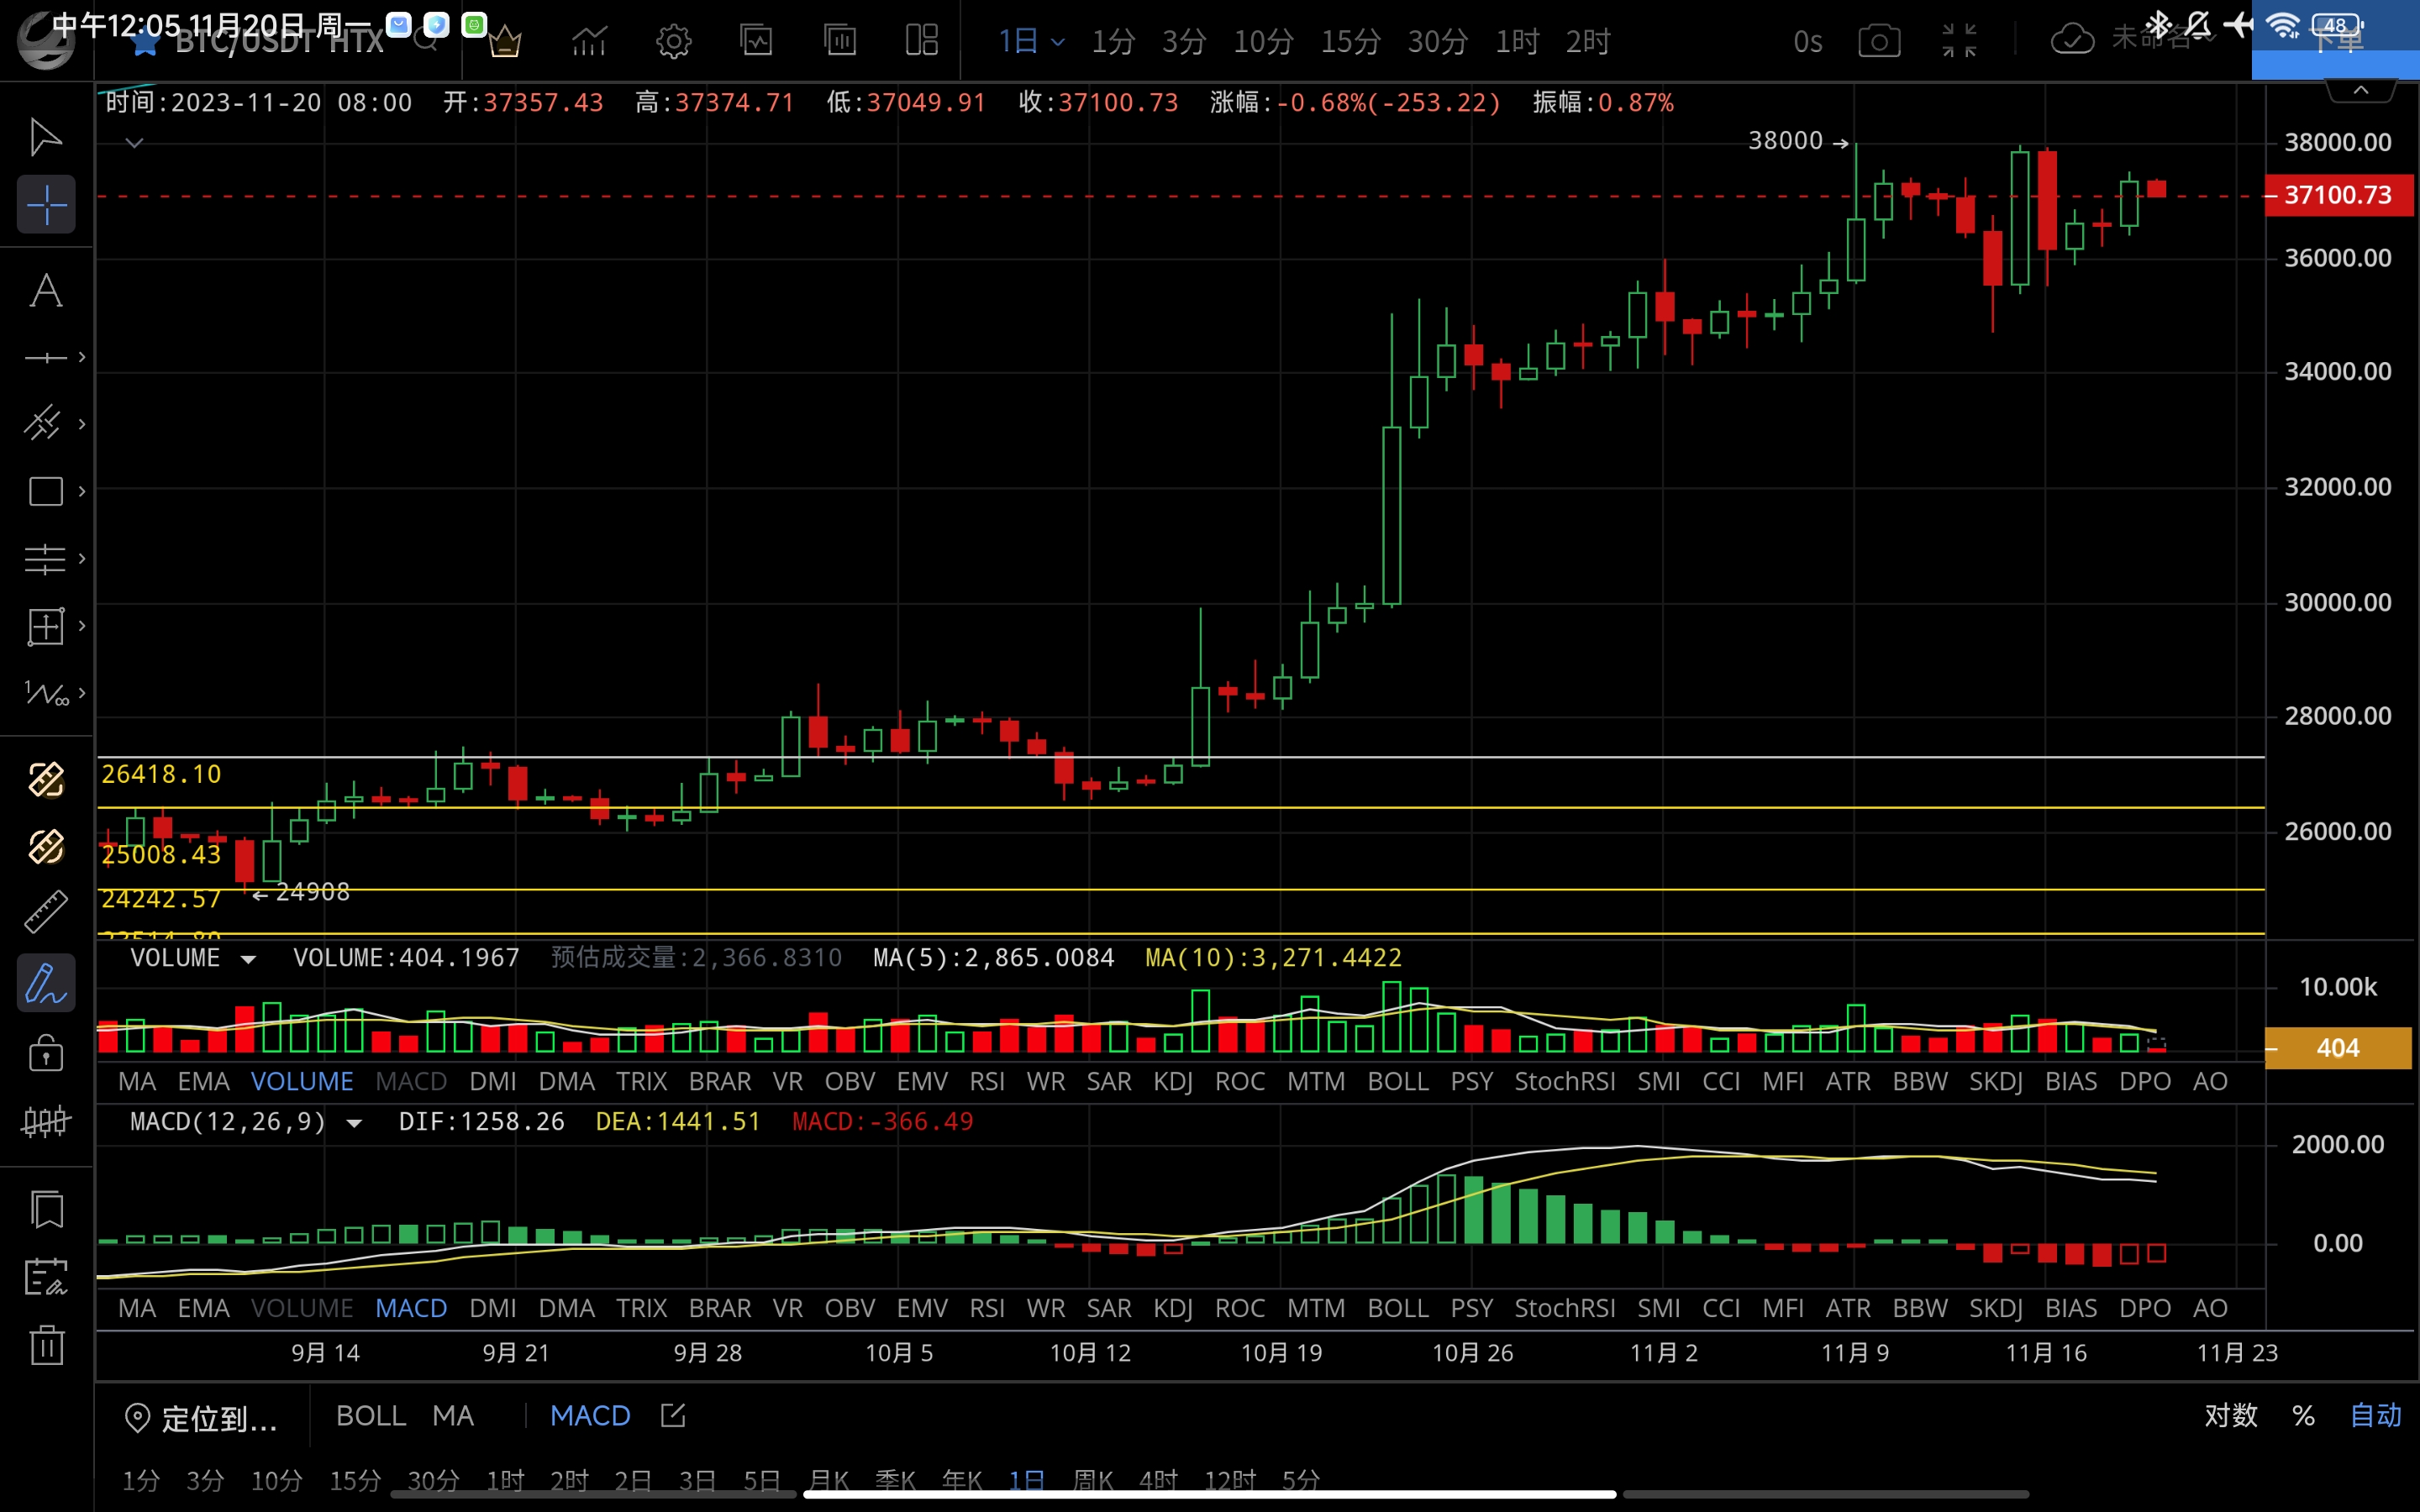The height and width of the screenshot is (1512, 2420).
Task: Click the collapse fullscreen arrows icon
Action: [x=1959, y=41]
